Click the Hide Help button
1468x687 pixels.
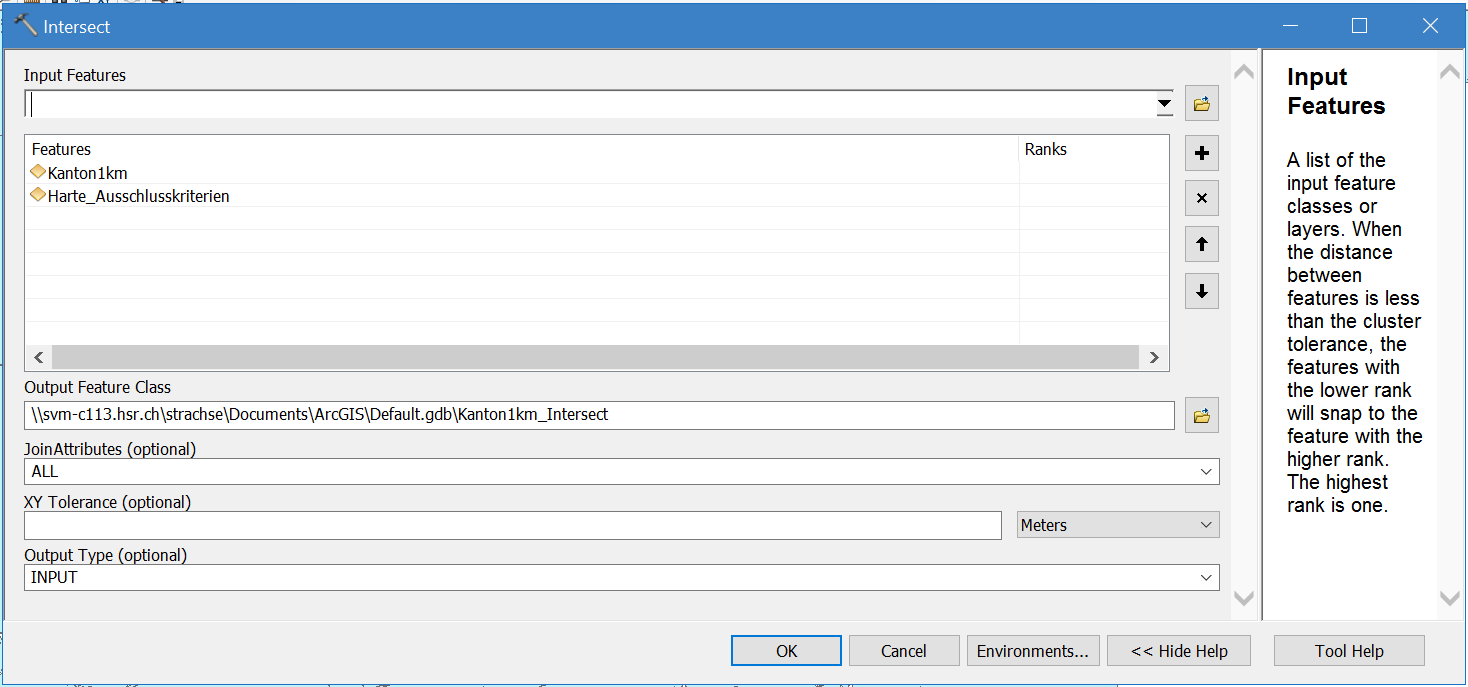click(1179, 651)
